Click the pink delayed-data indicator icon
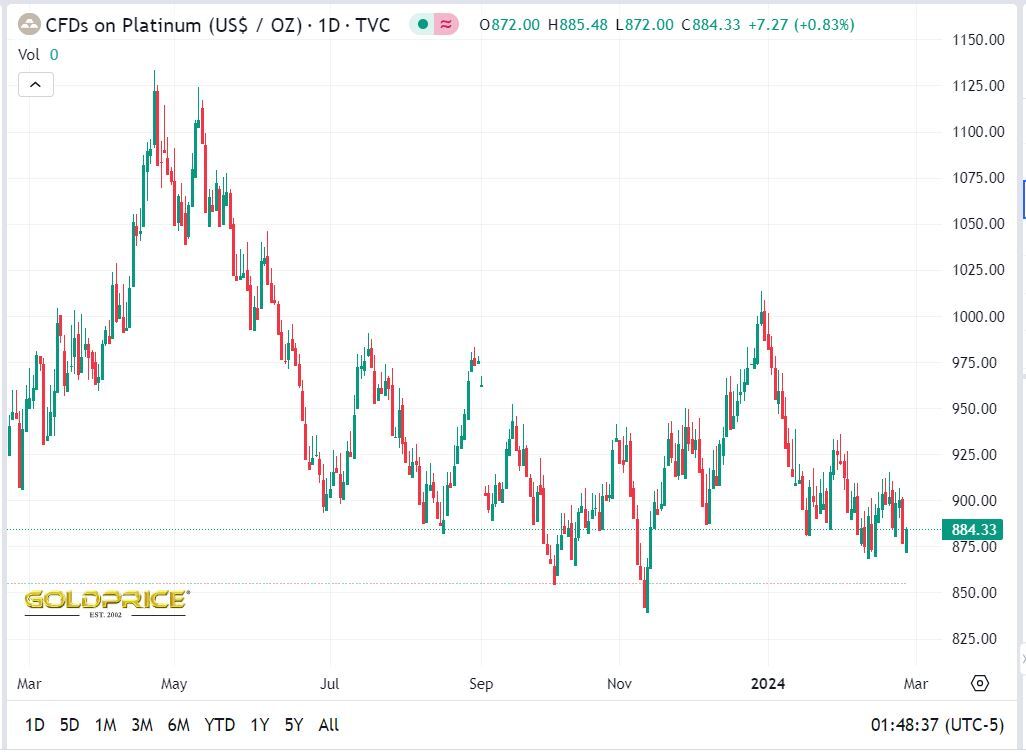 446,25
